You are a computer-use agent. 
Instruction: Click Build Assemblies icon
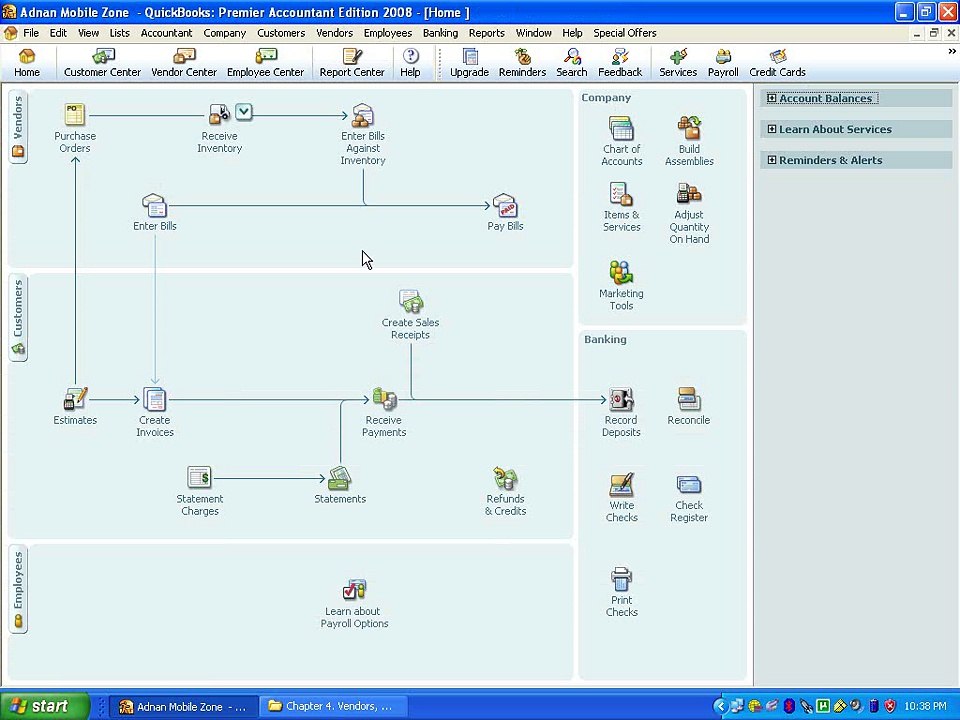click(689, 128)
